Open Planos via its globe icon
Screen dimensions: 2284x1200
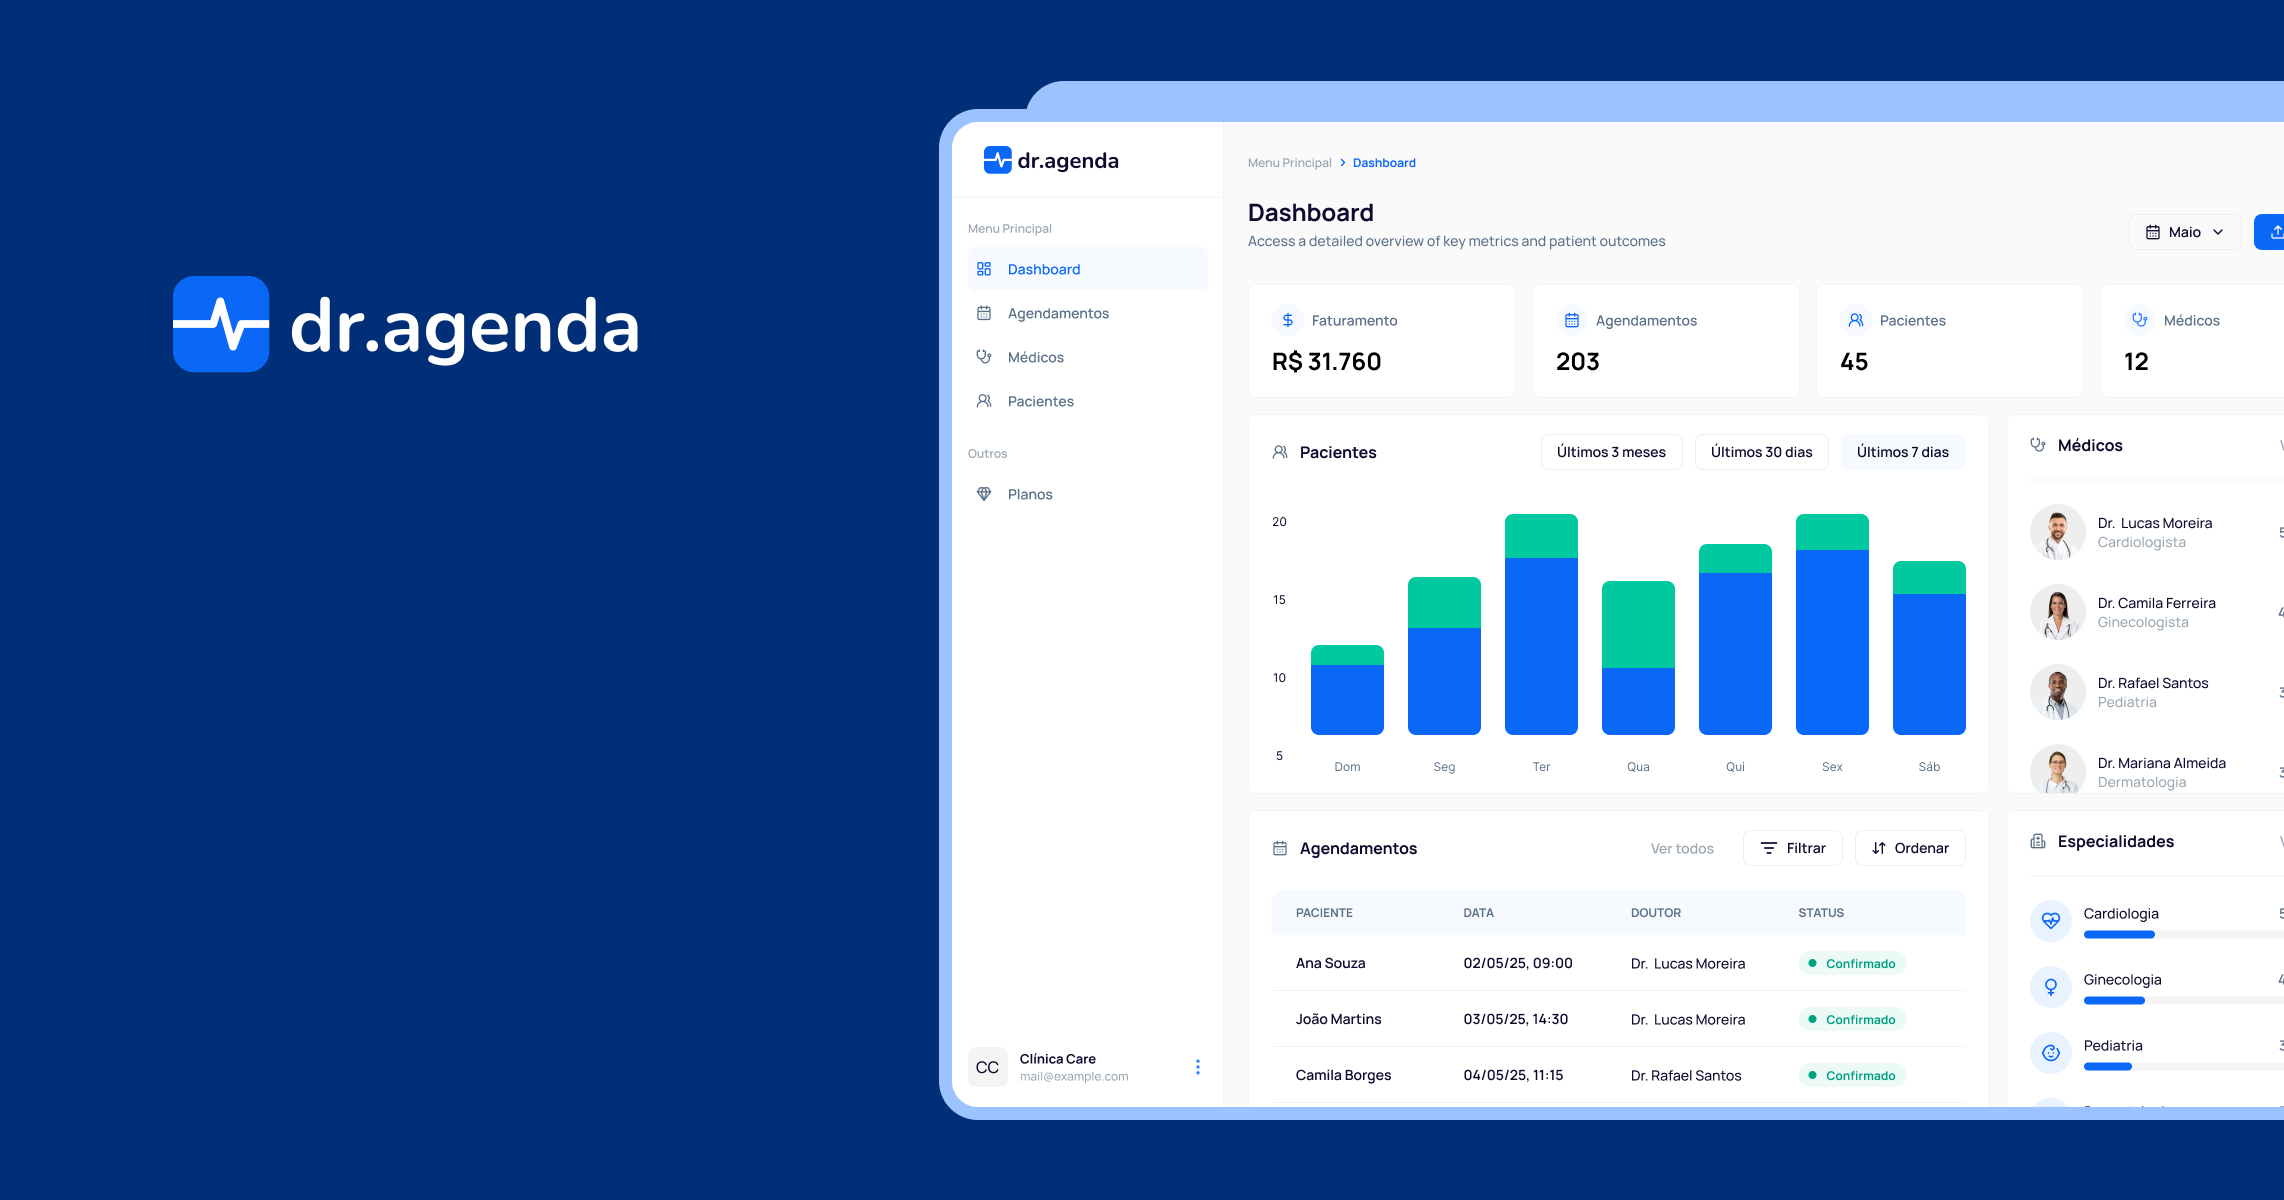[984, 494]
